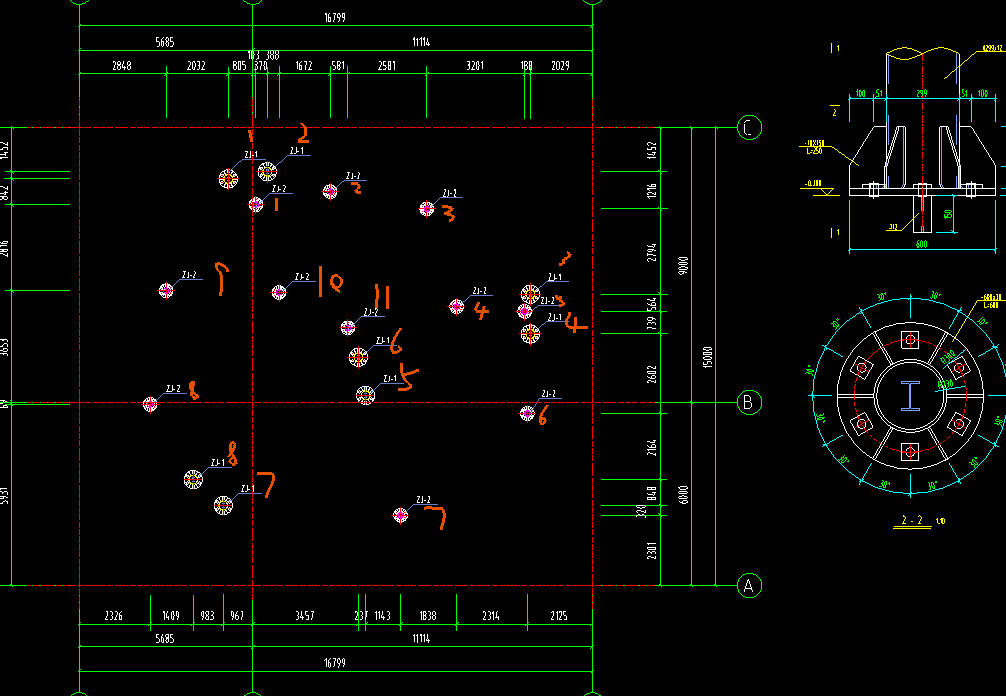The width and height of the screenshot is (1006, 696).
Task: Click the 3457 dimension text
Action: click(x=305, y=616)
